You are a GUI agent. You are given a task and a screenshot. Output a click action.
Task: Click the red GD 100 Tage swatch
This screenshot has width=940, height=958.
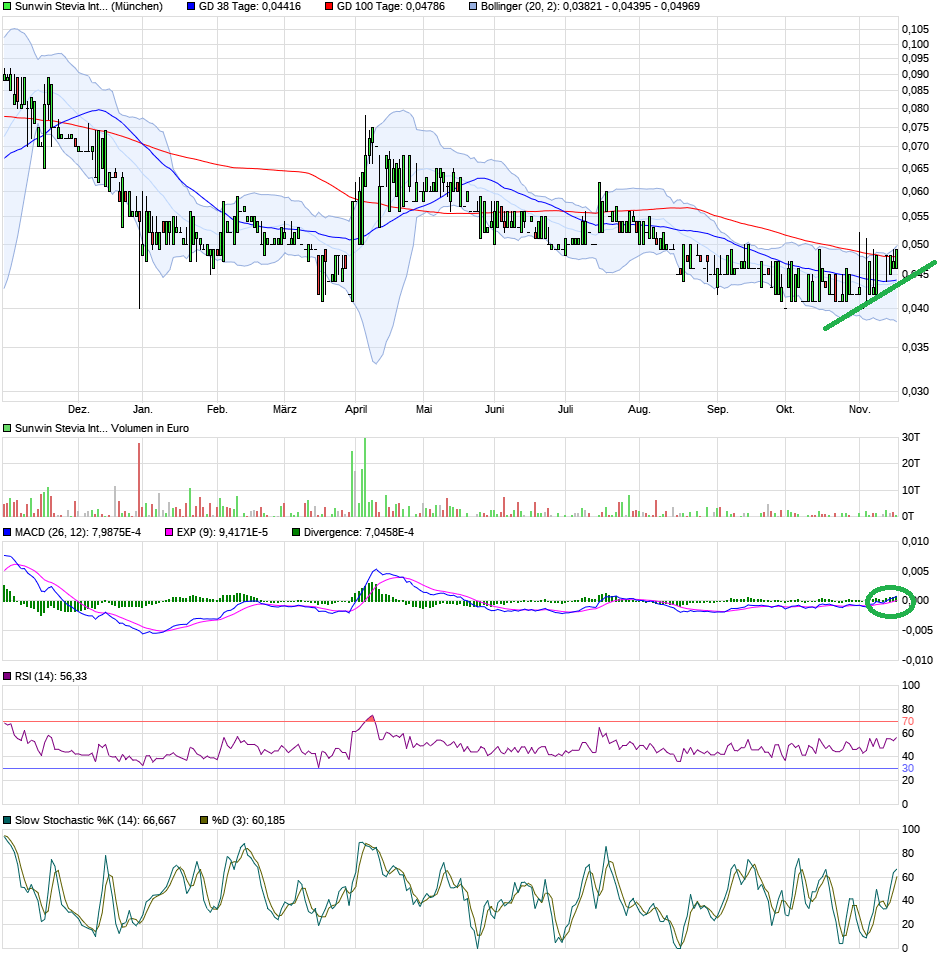329,7
